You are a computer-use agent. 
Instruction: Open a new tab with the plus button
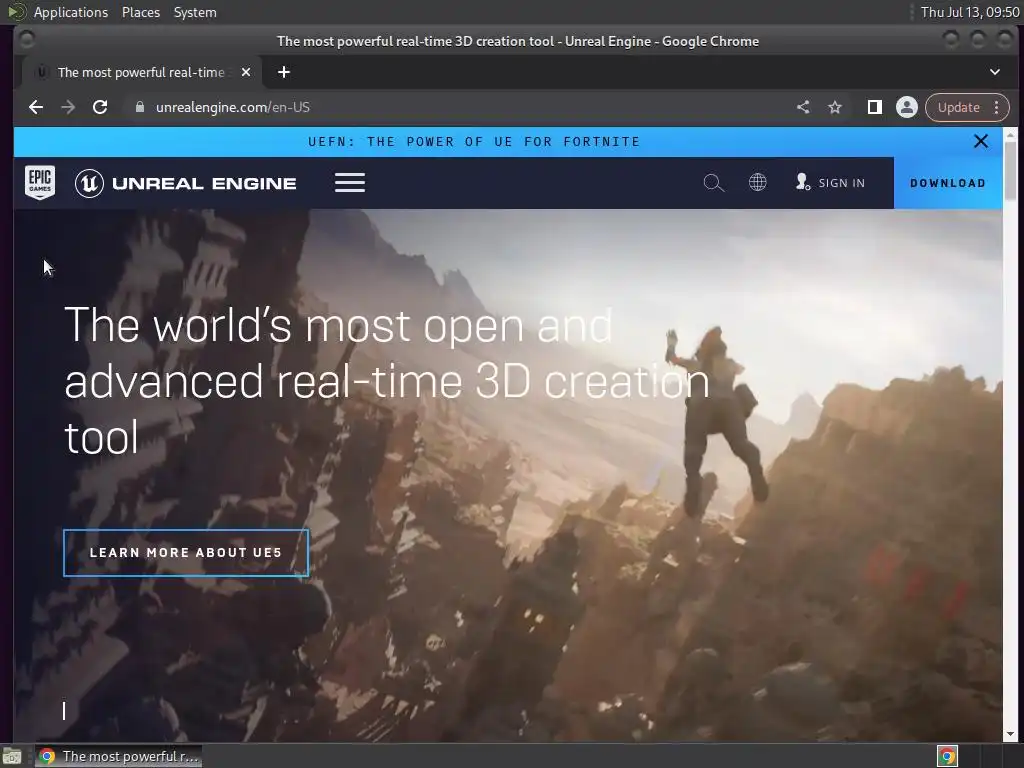point(283,72)
